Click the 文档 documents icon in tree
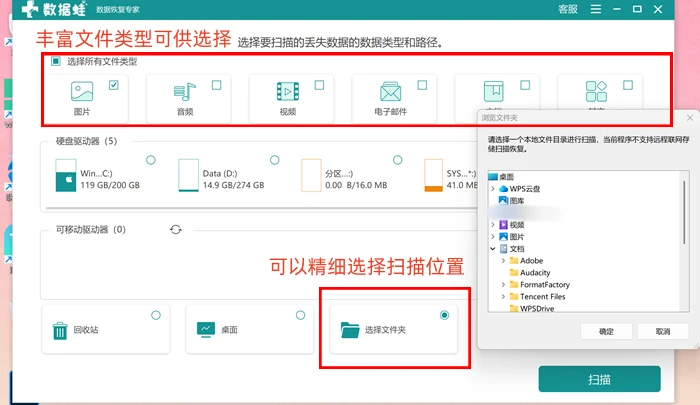This screenshot has height=405, width=700. 504,249
